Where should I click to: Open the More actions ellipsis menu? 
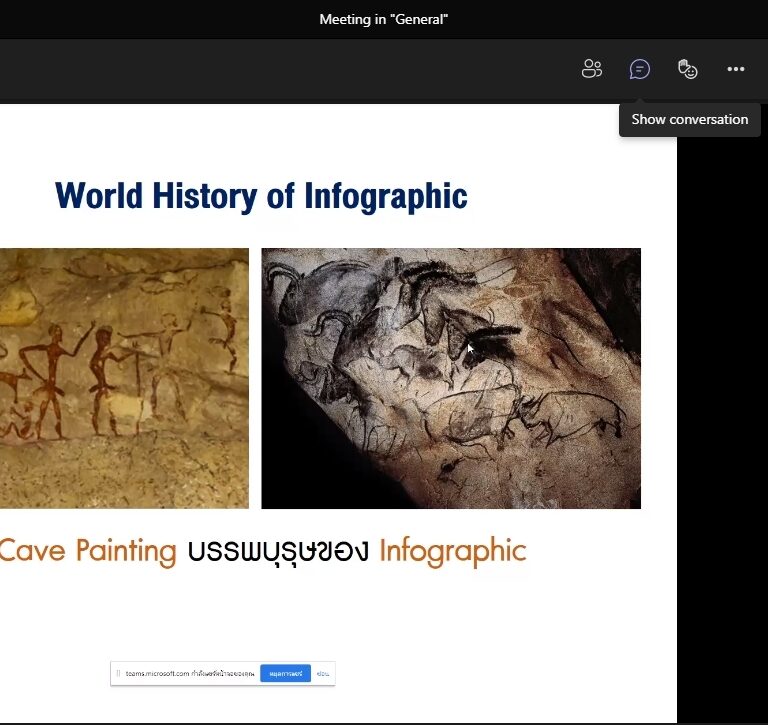(736, 69)
